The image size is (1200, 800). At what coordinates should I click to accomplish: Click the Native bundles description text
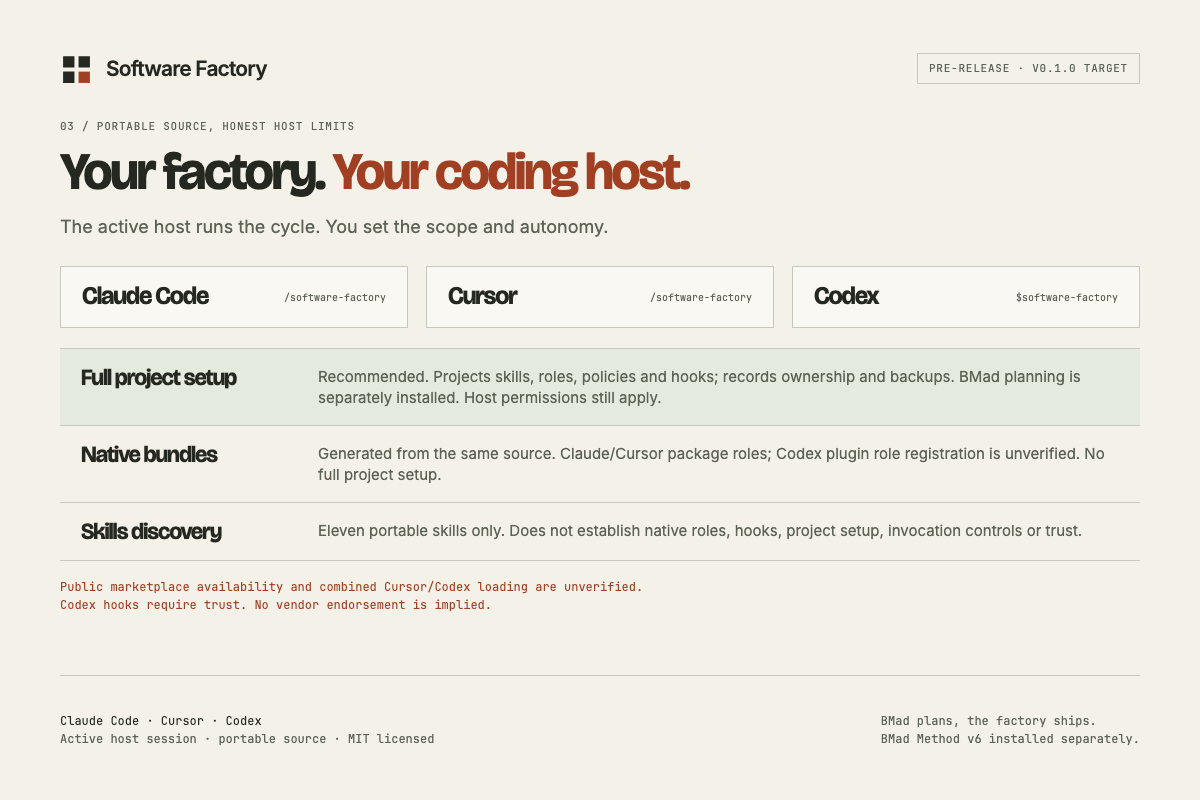(x=711, y=464)
